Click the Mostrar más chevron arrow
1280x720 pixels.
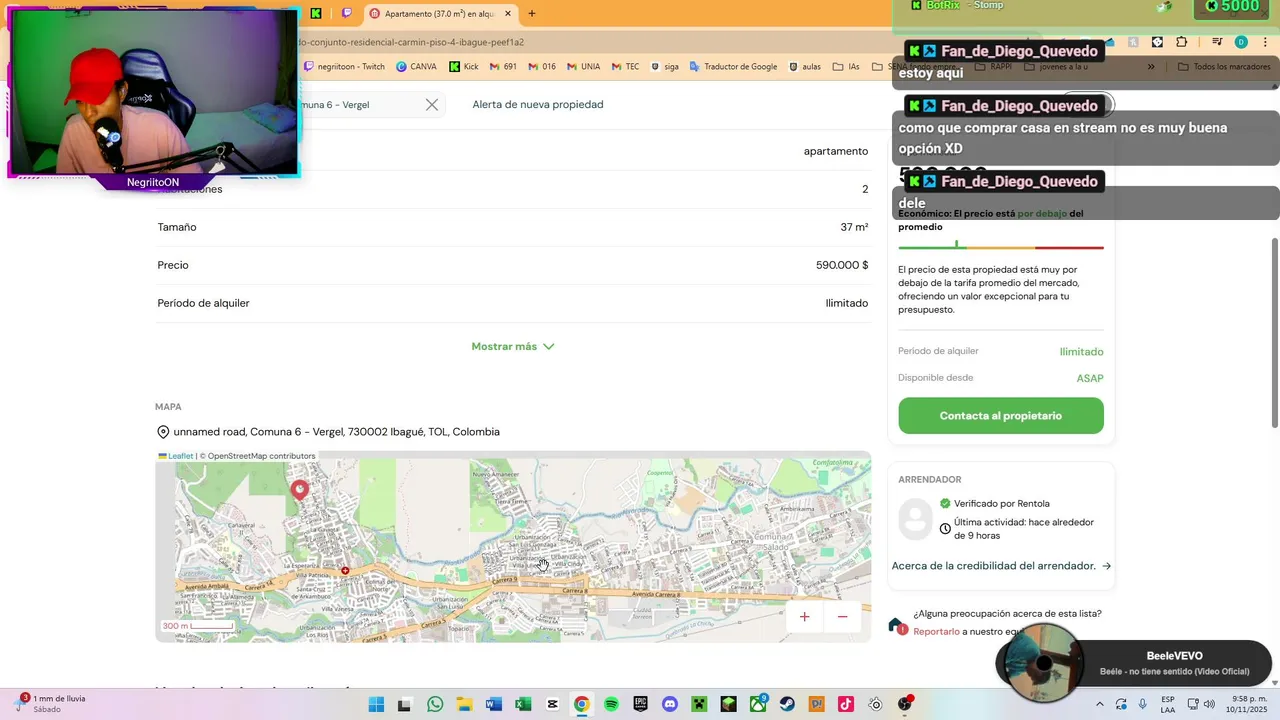[548, 347]
